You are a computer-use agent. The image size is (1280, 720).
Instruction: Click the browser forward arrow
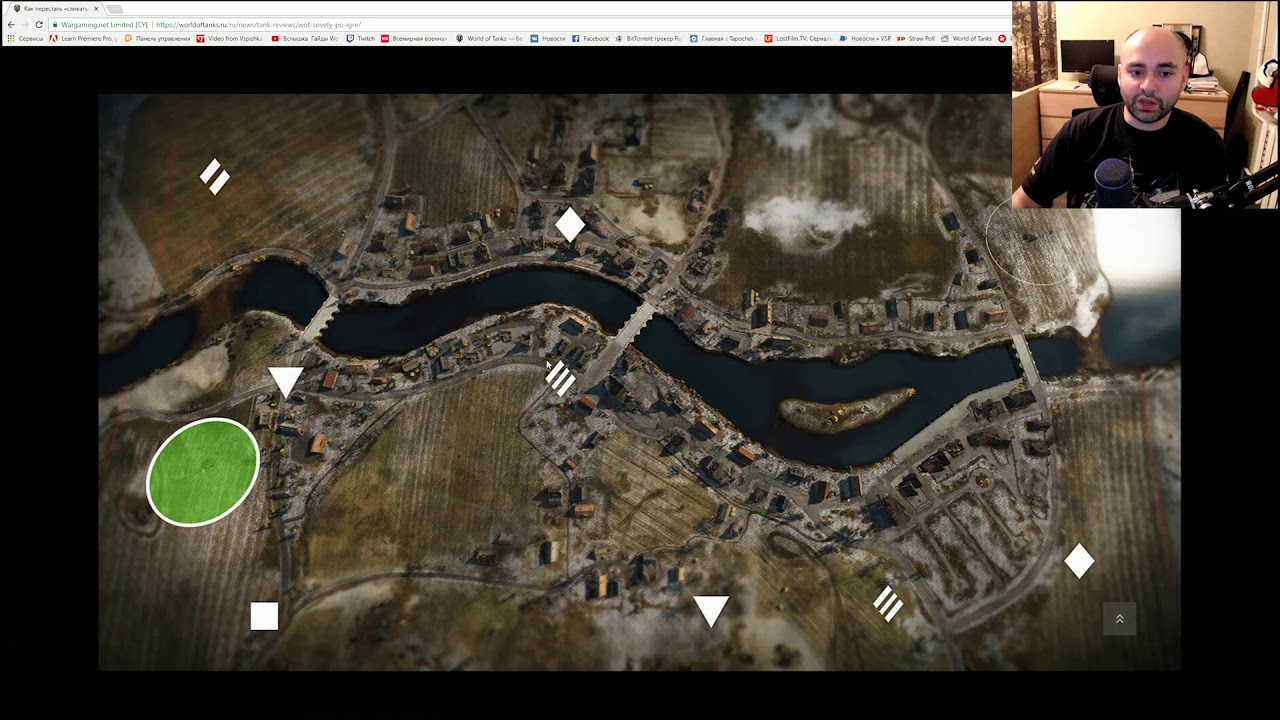coord(25,24)
